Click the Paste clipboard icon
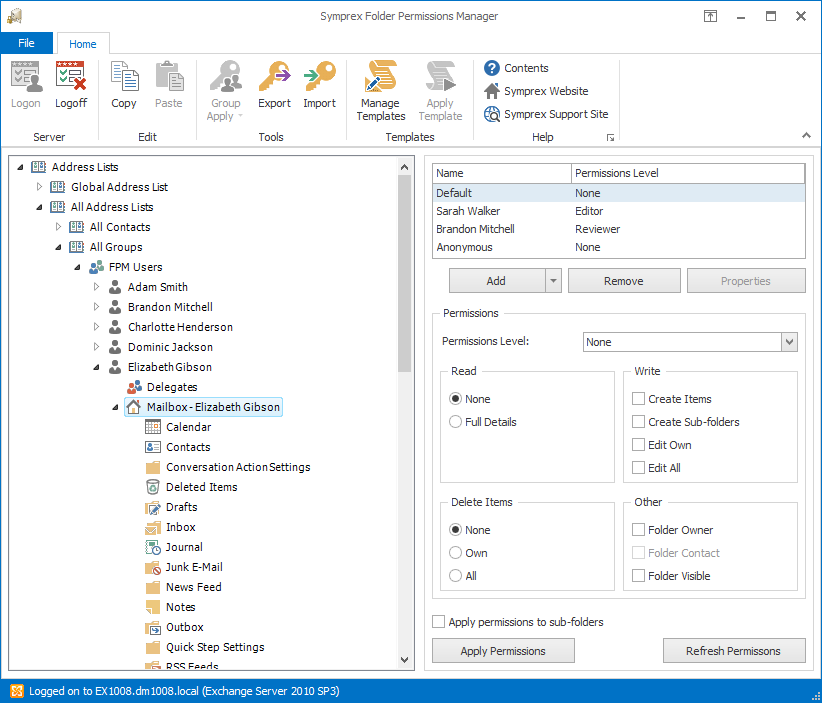 (169, 76)
